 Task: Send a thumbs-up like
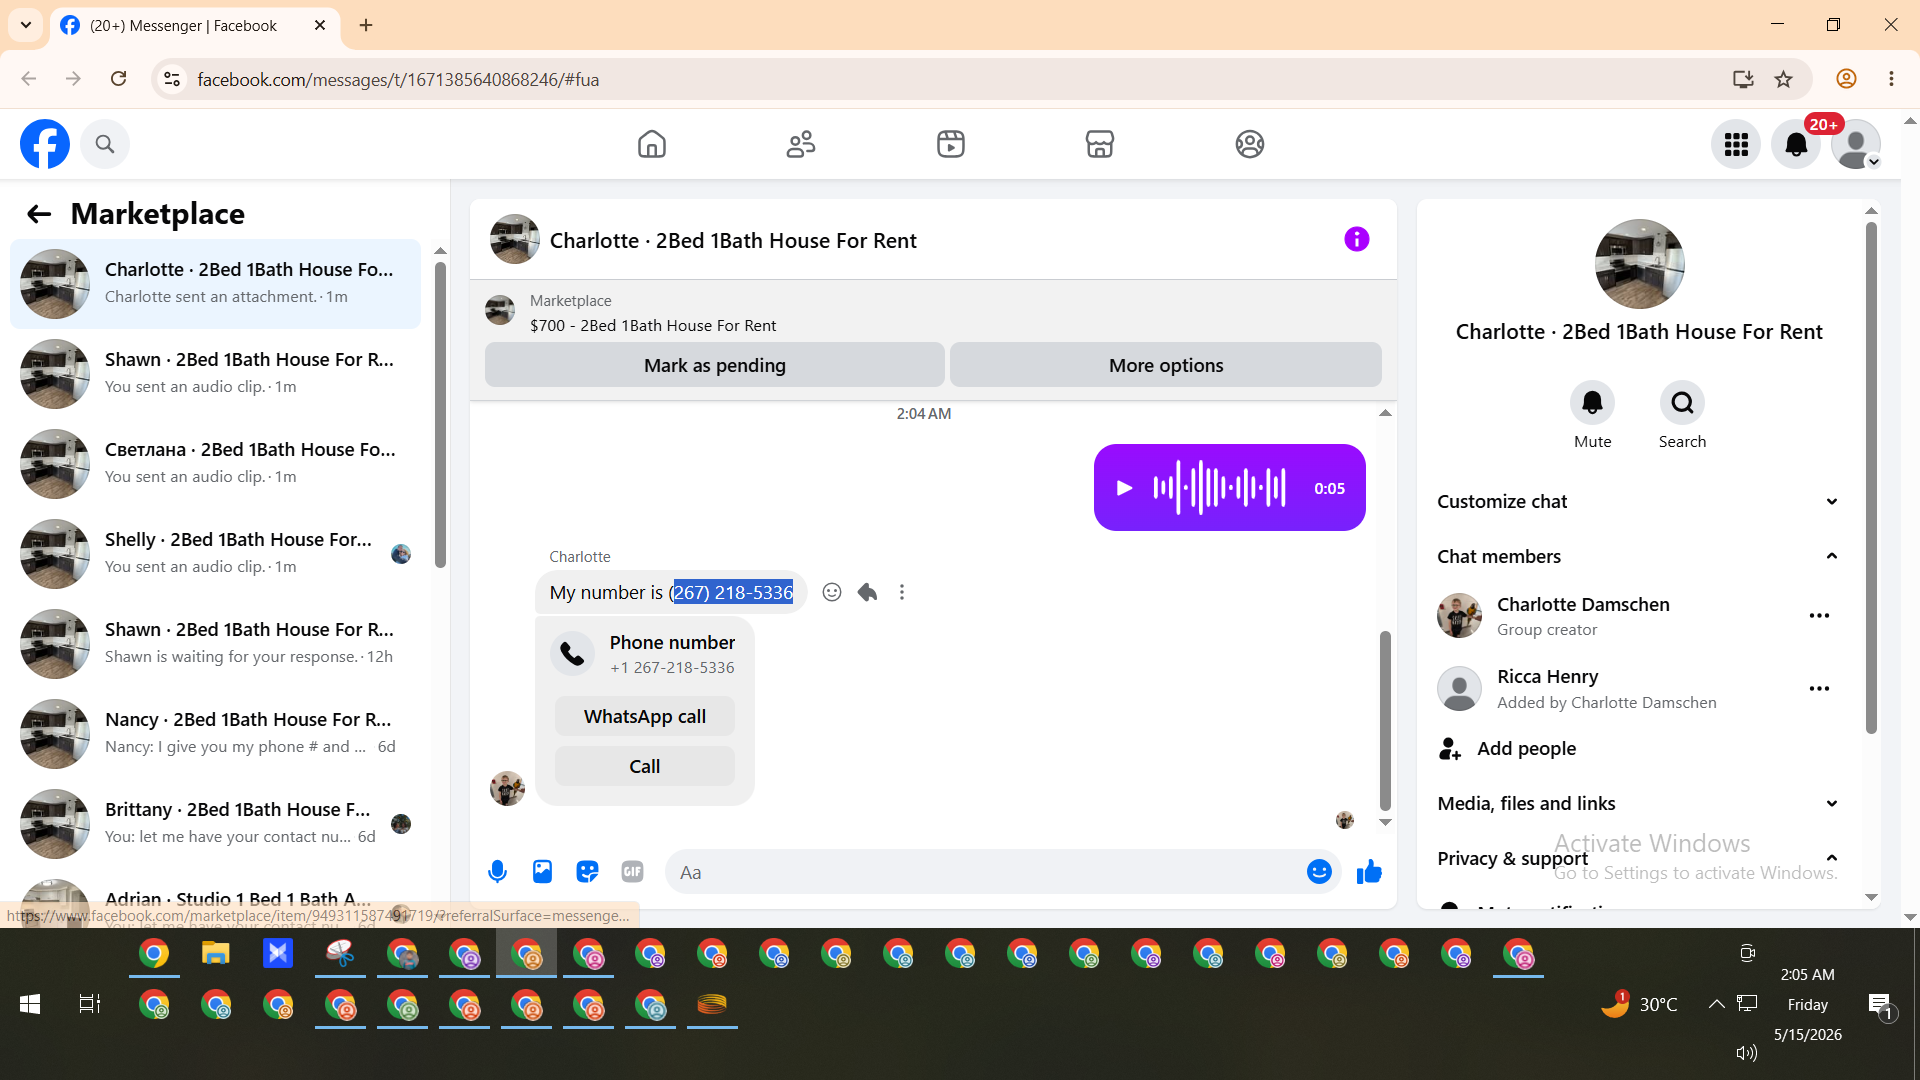click(1369, 872)
